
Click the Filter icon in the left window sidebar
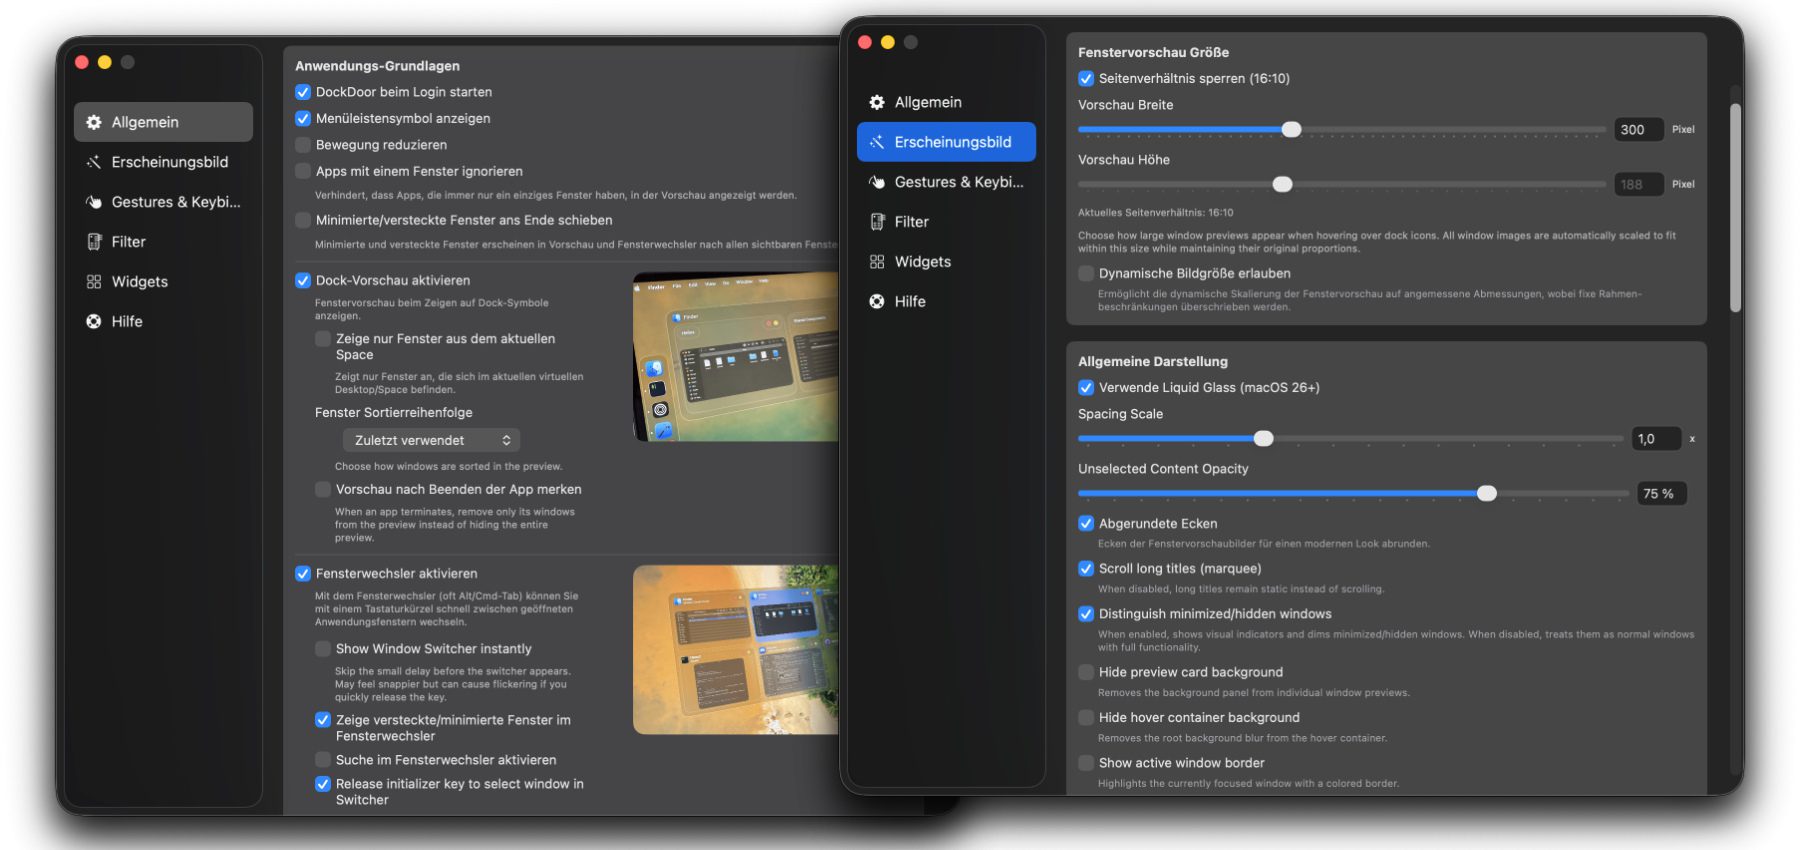(94, 242)
